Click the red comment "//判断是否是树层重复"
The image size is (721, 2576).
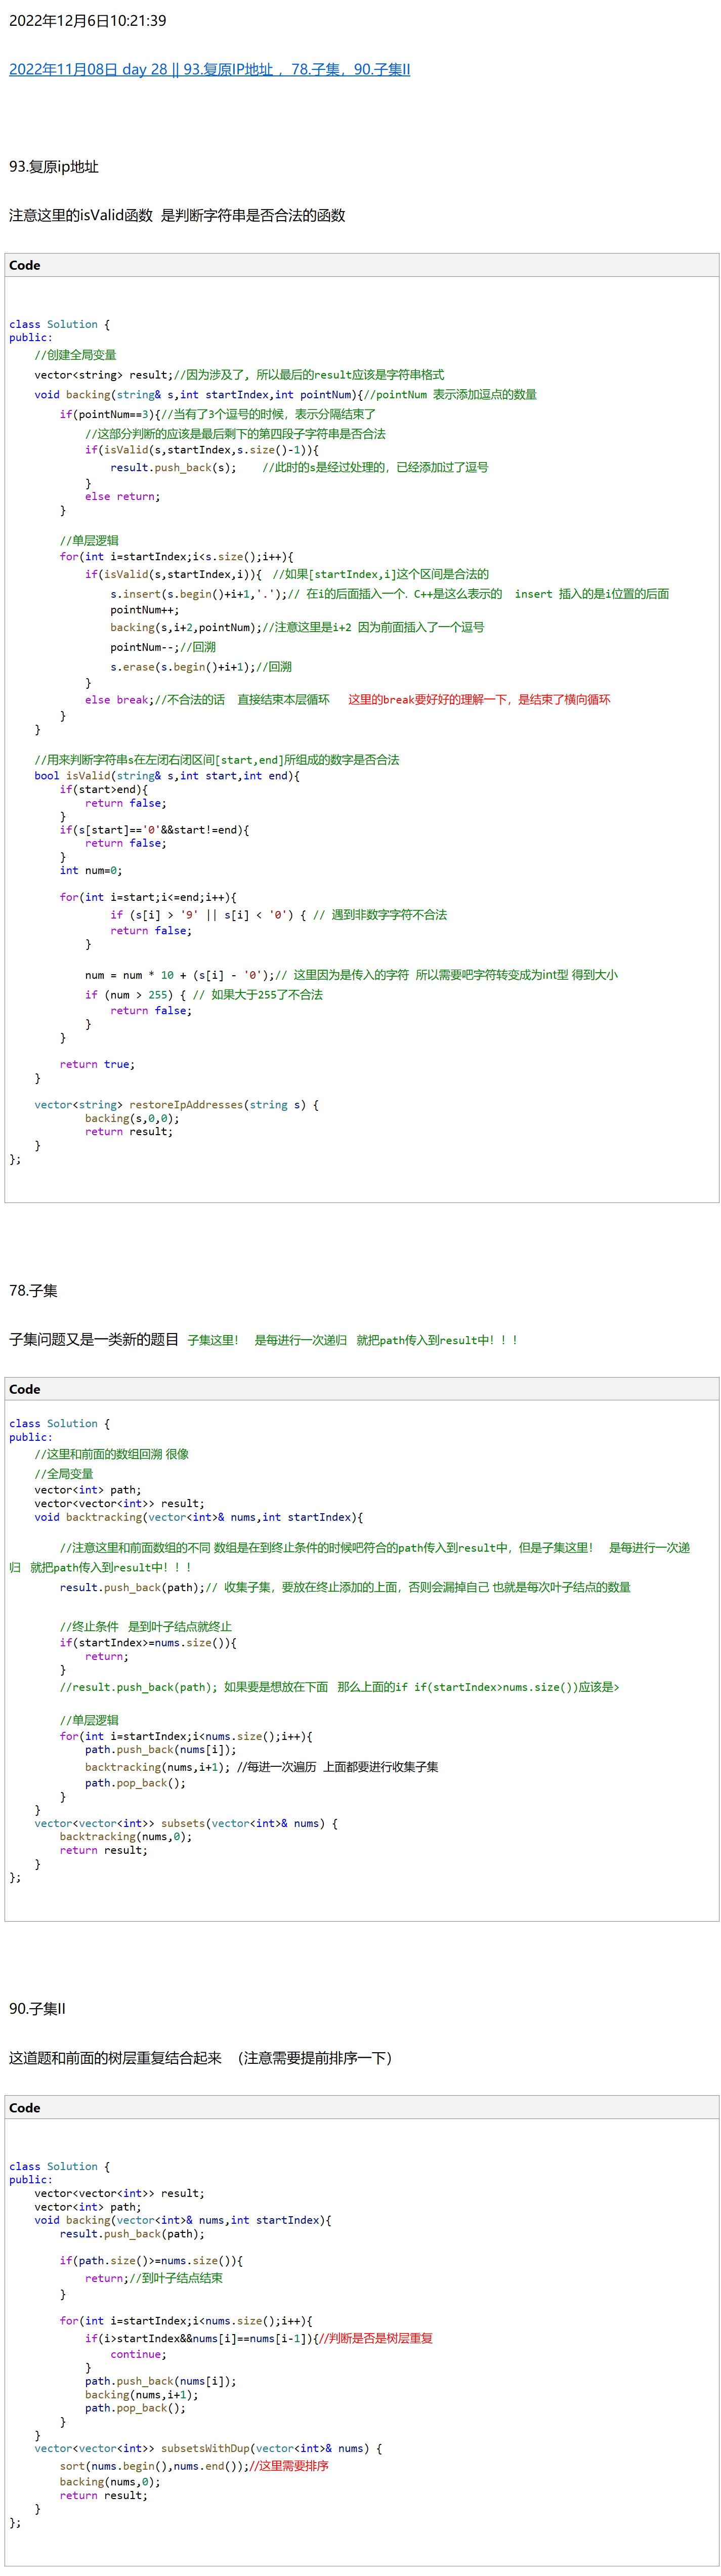pyautogui.click(x=375, y=2338)
